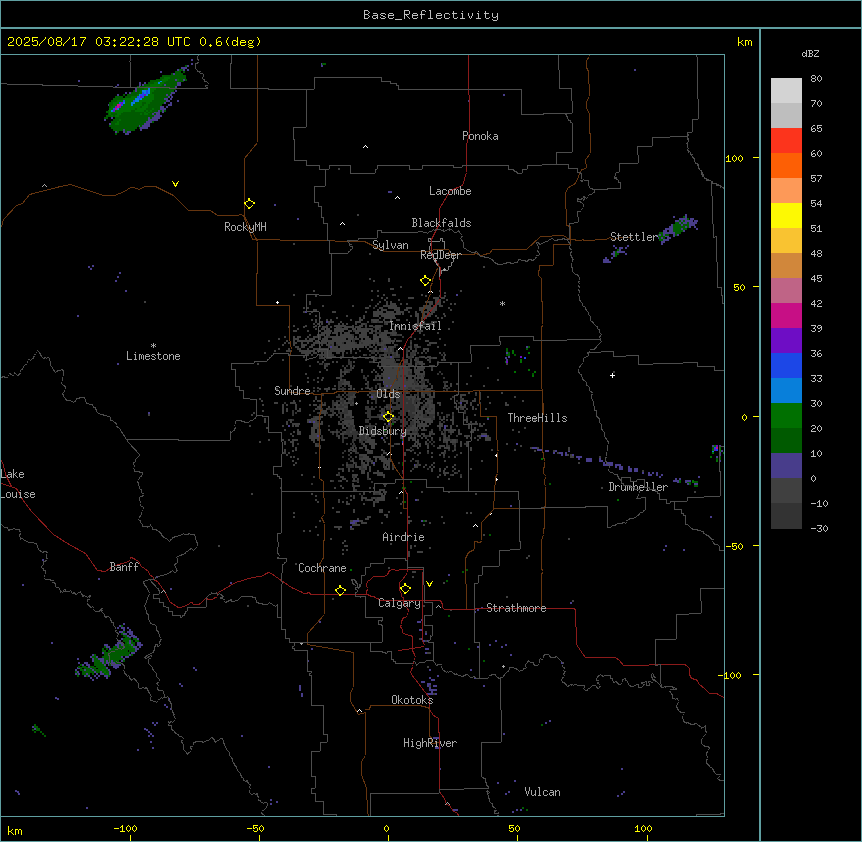The height and width of the screenshot is (842, 862).
Task: Click the yellow diamond marker above RockyMH
Action: pos(249,204)
